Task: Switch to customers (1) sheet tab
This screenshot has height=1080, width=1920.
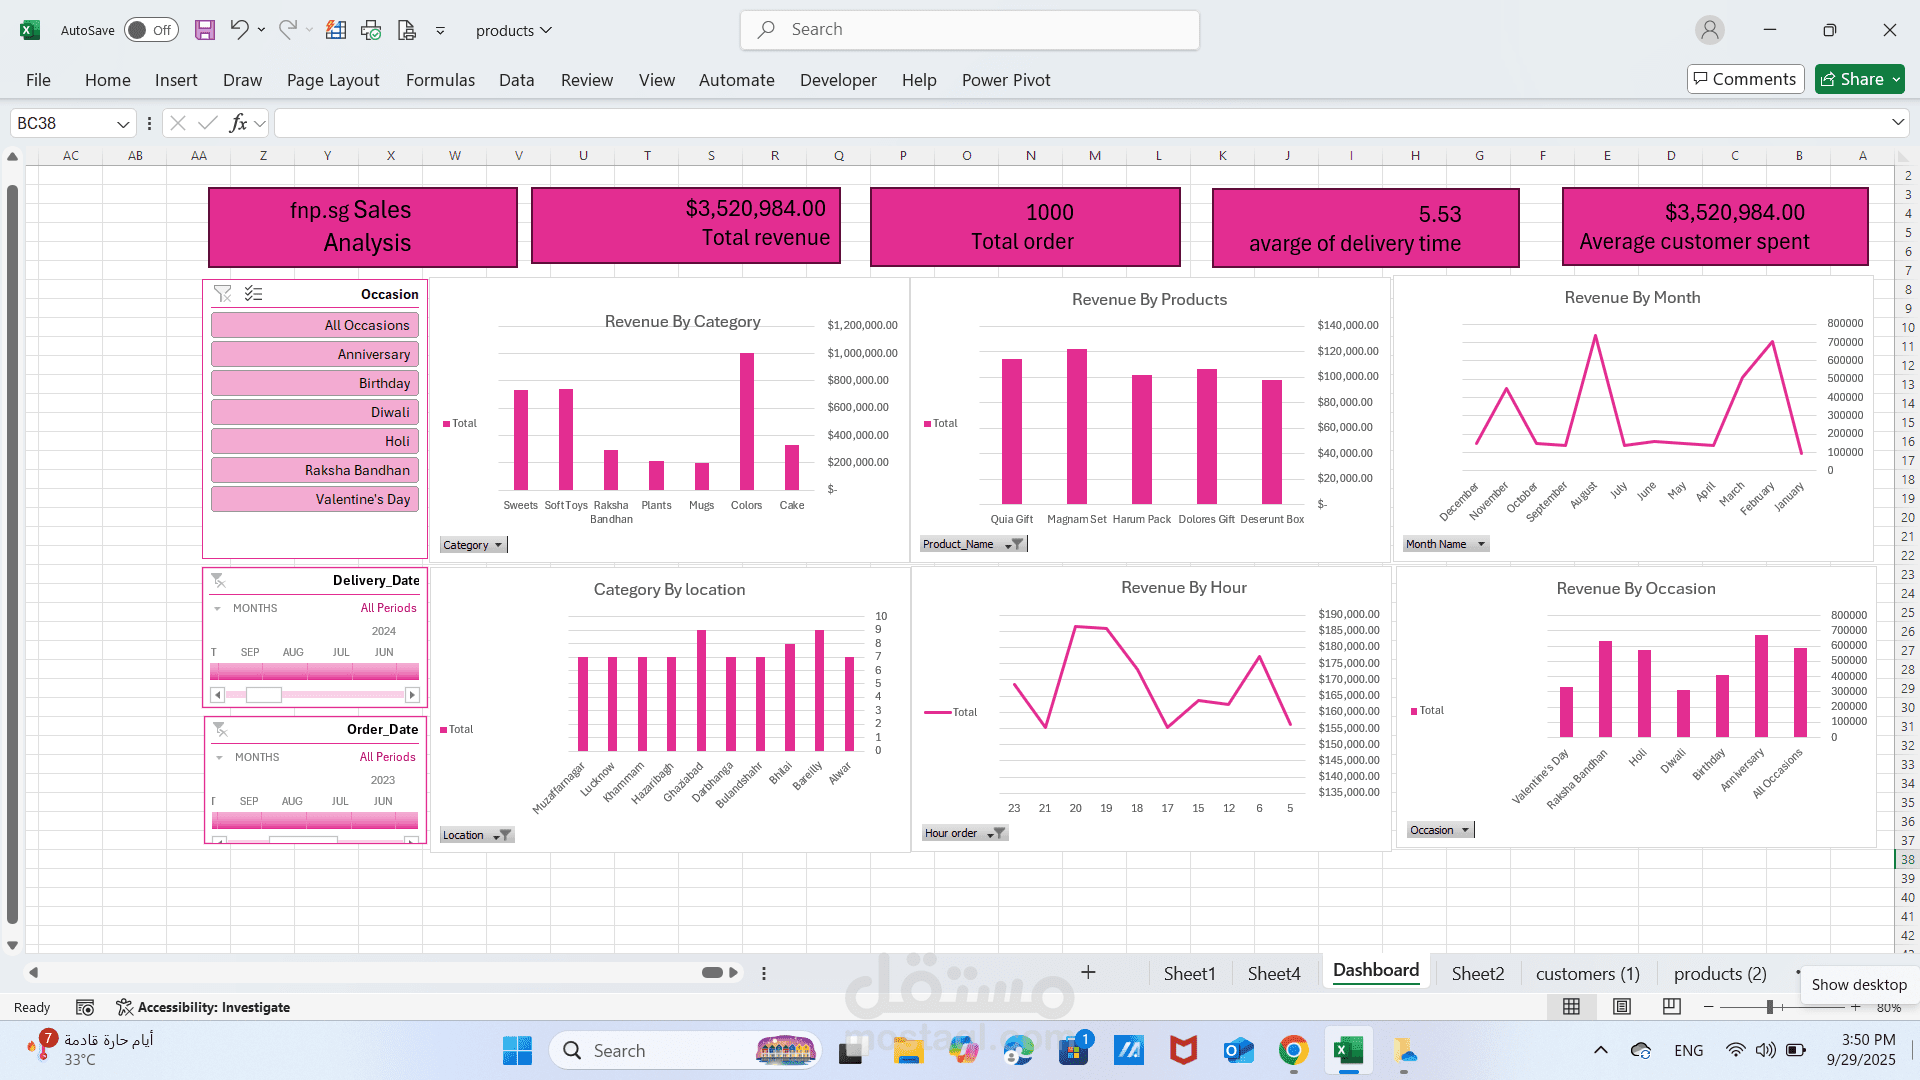Action: pyautogui.click(x=1588, y=973)
